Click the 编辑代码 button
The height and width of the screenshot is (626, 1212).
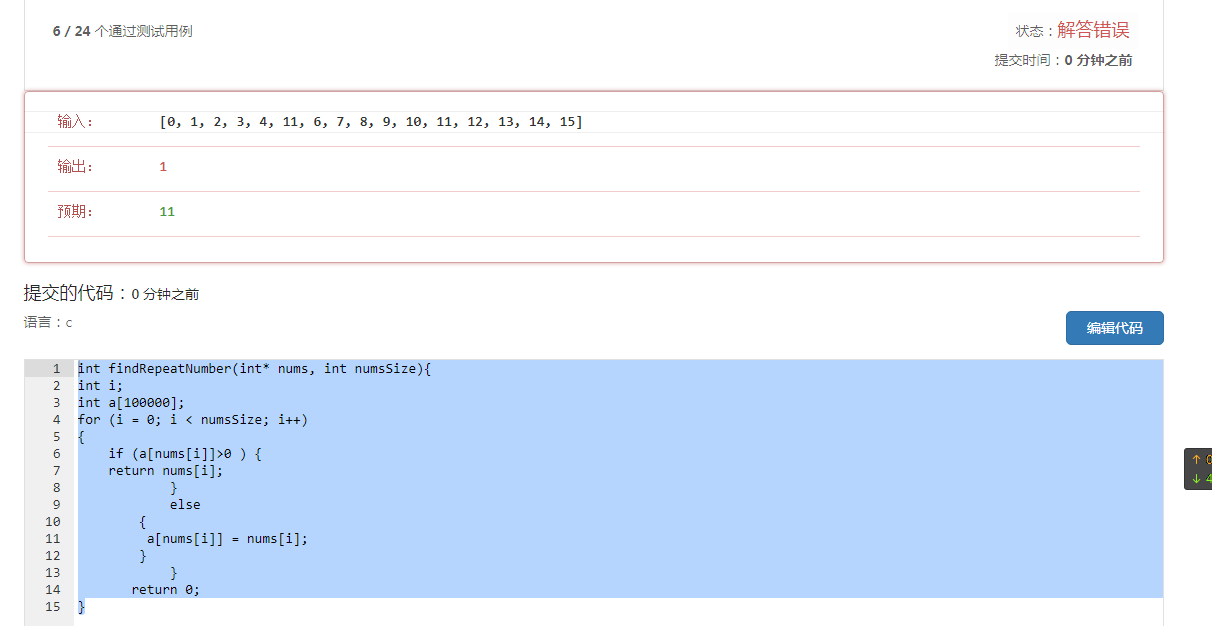[x=1114, y=328]
